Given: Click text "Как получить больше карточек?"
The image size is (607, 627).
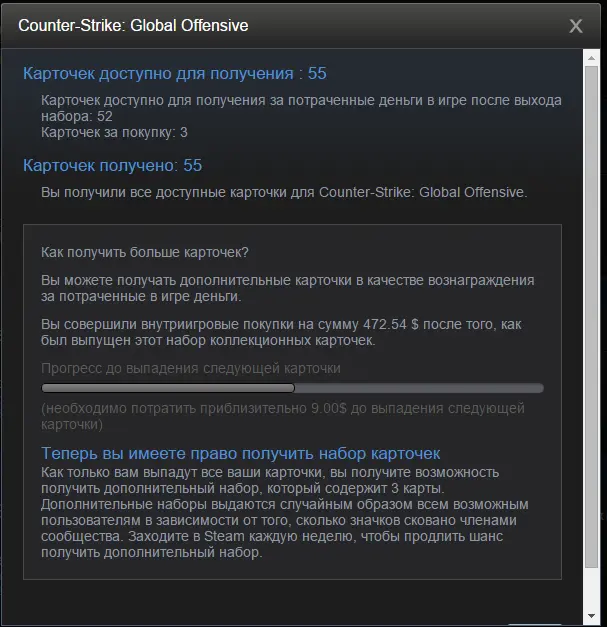Looking at the screenshot, I should coord(145,252).
